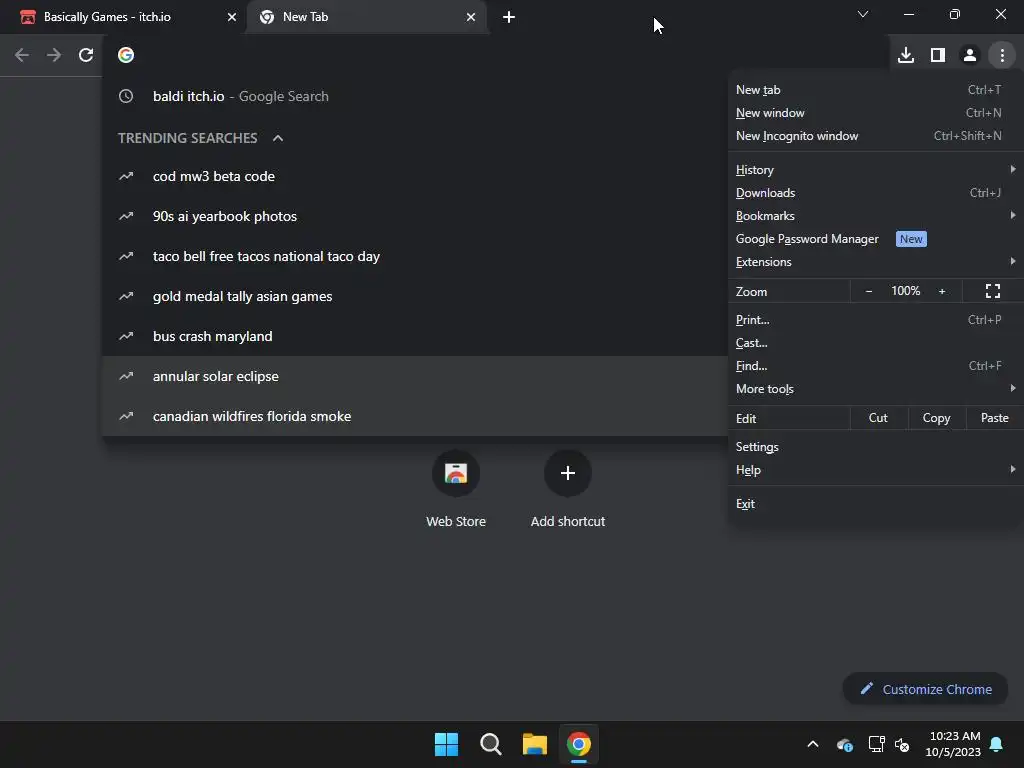Click the forward navigation arrow
The width and height of the screenshot is (1024, 768).
coord(54,56)
